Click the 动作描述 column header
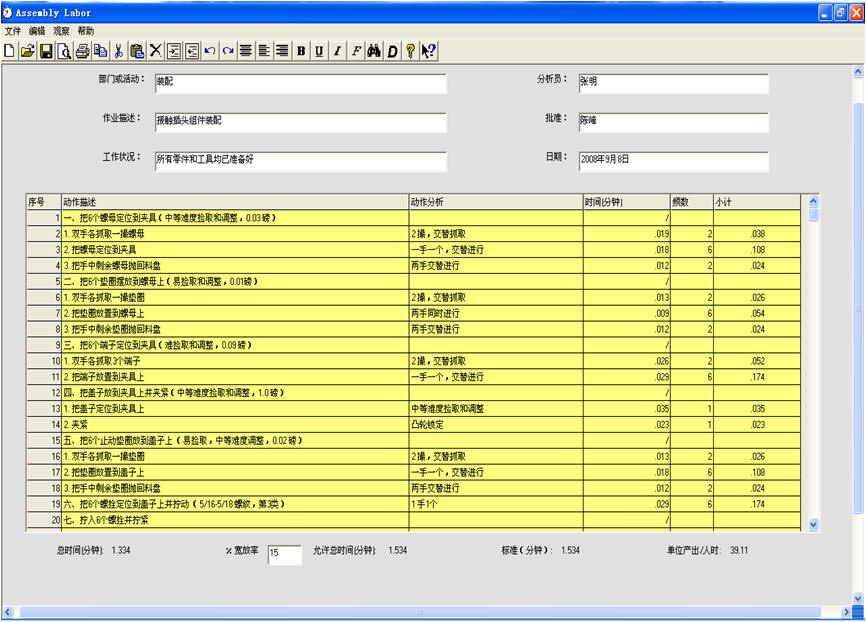 234,201
